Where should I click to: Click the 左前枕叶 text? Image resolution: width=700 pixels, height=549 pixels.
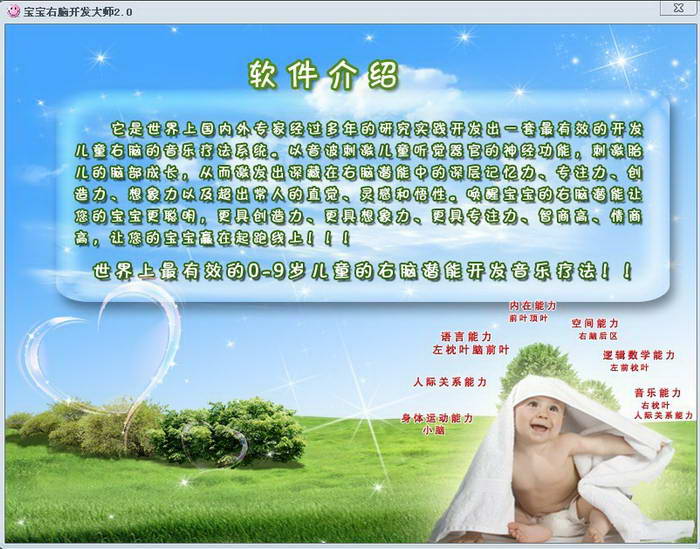pyautogui.click(x=629, y=368)
